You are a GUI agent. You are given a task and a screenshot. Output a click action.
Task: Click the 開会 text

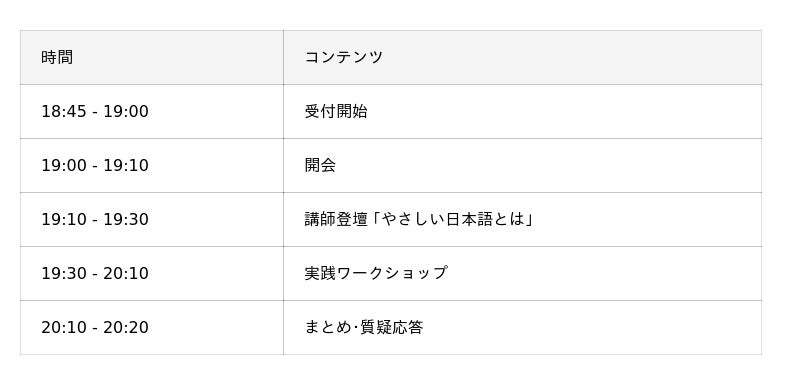point(320,165)
